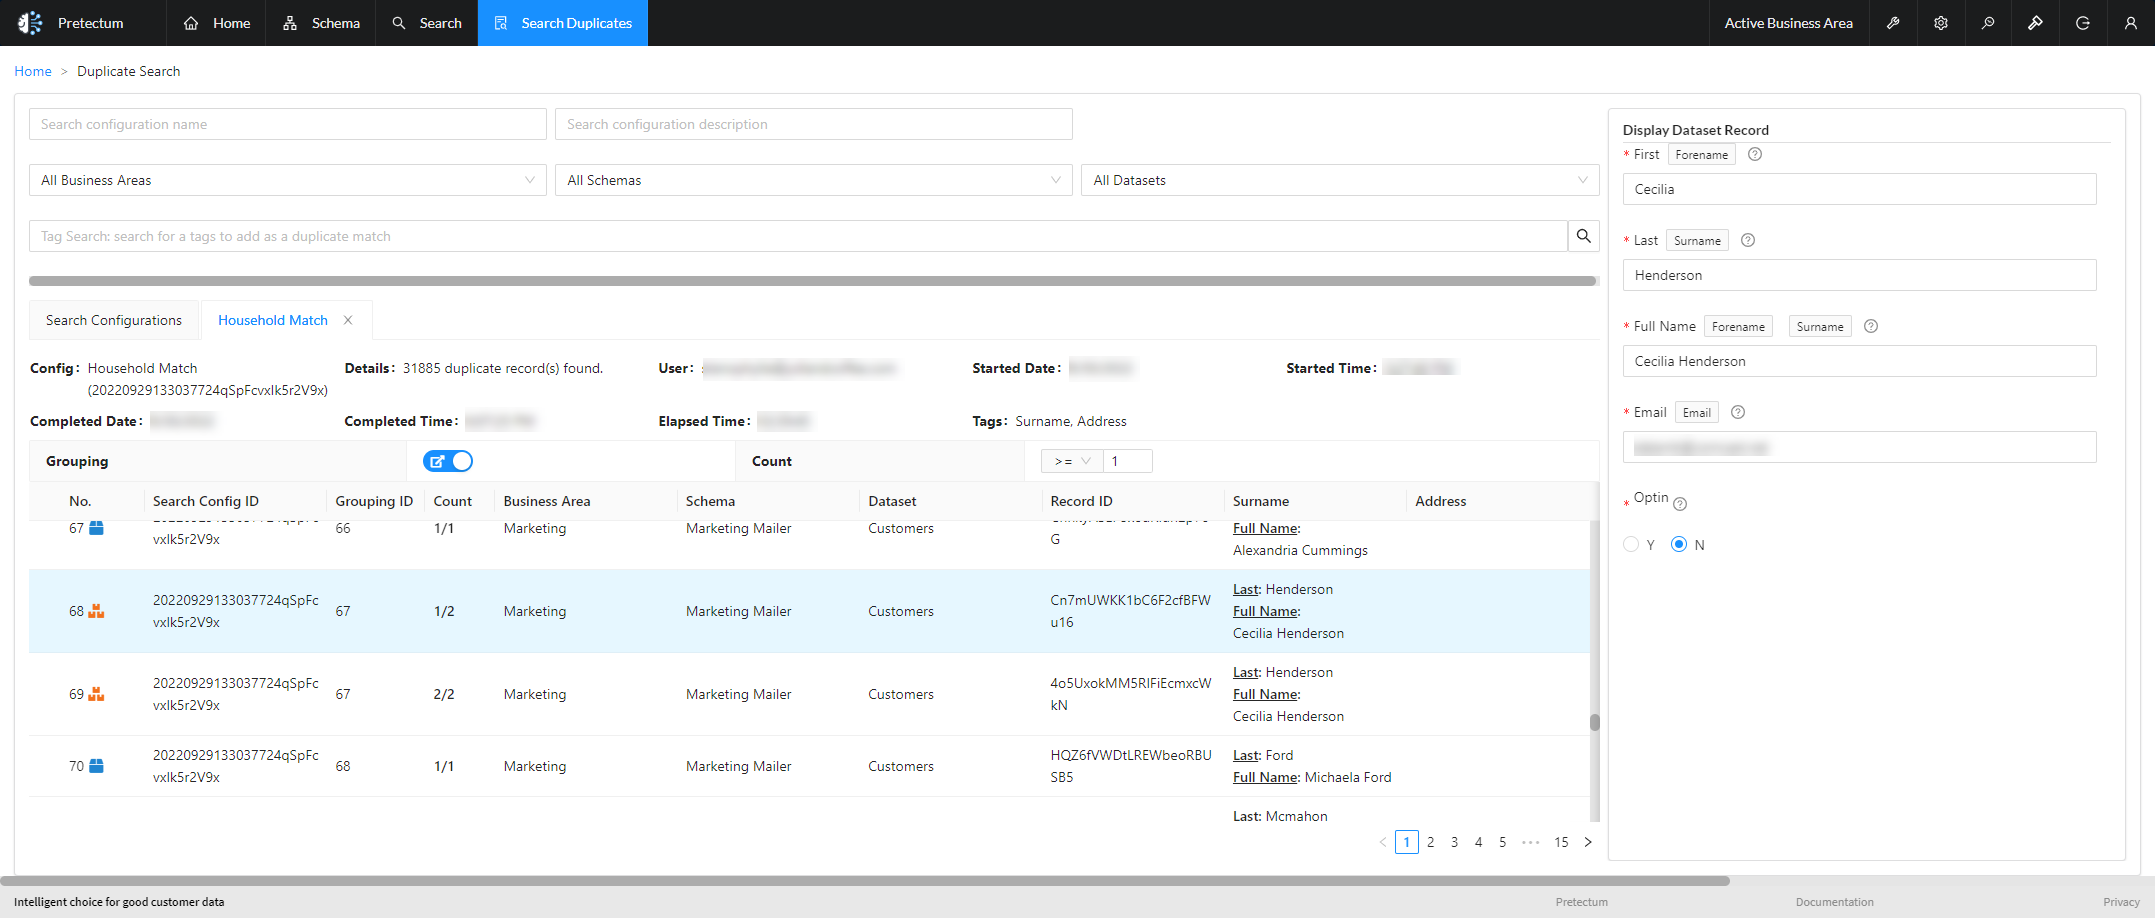This screenshot has height=918, width=2155.
Task: Click the Count value input showing 1
Action: [x=1128, y=461]
